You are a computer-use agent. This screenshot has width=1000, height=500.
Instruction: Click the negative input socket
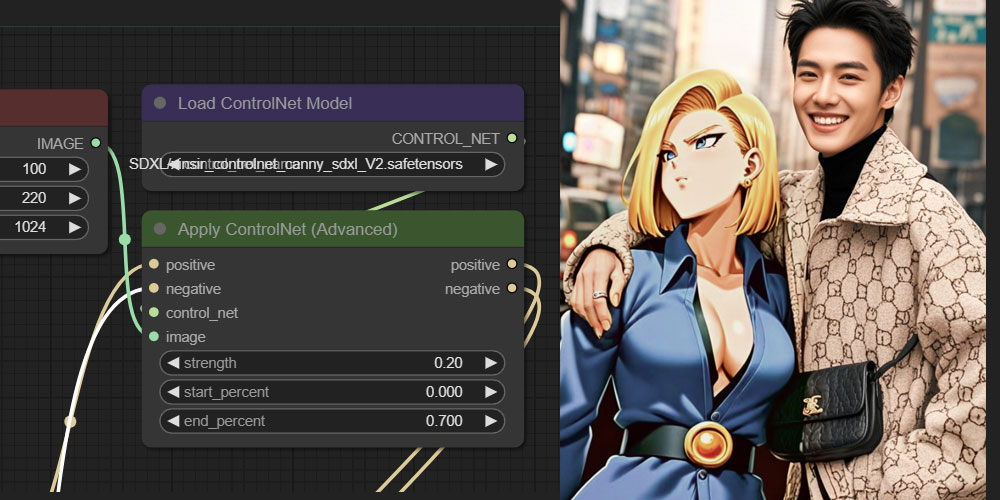[154, 288]
